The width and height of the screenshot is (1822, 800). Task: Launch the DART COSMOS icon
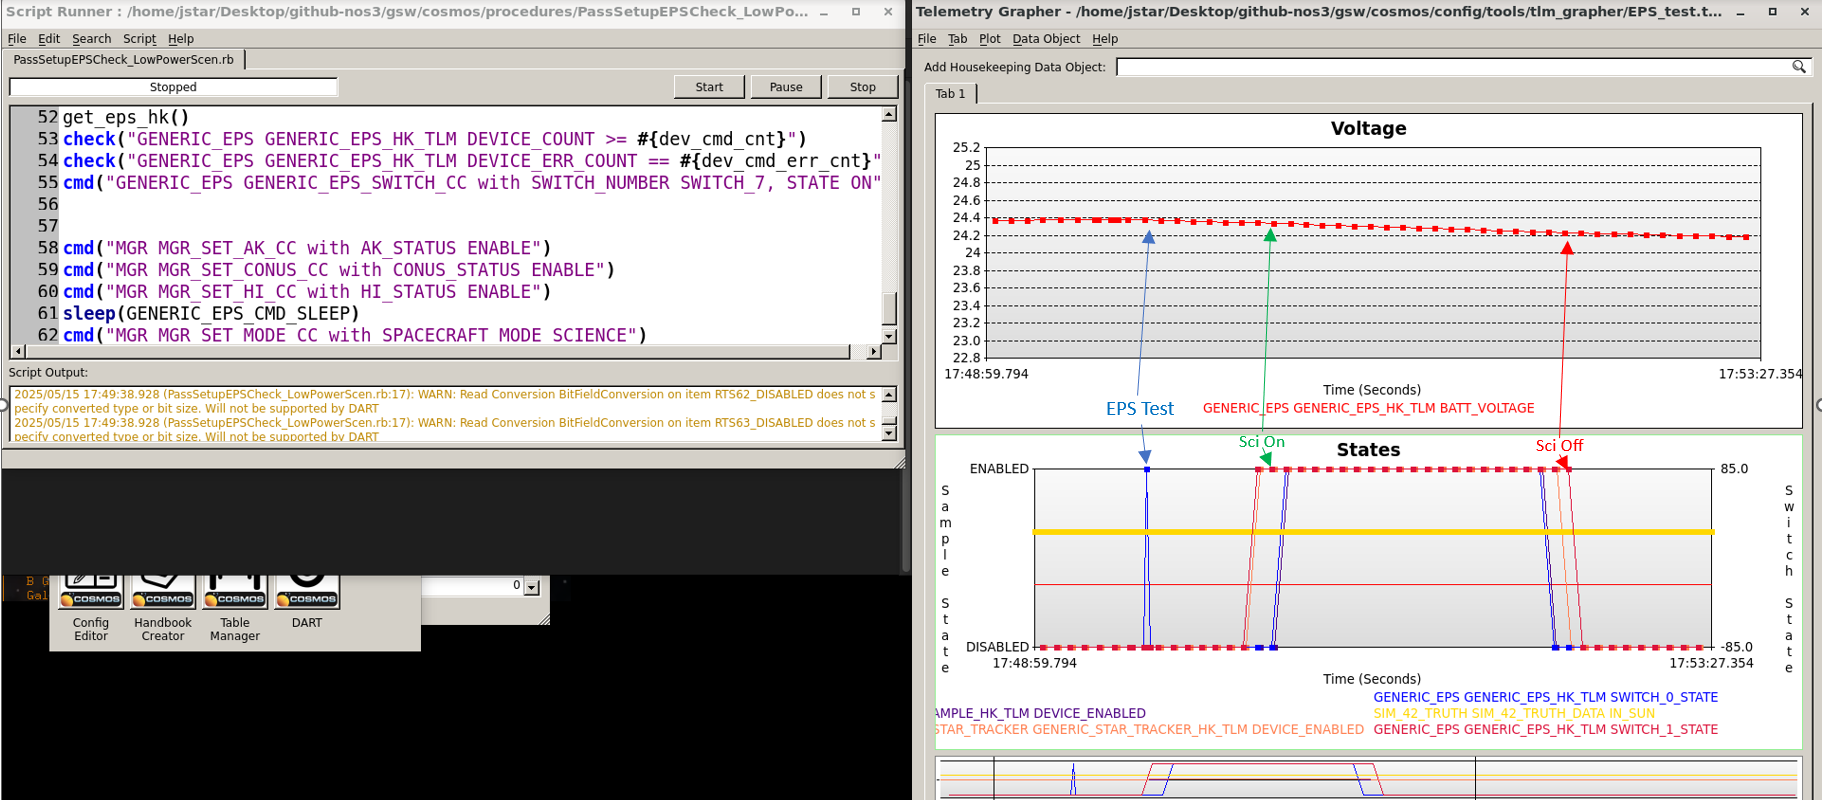[x=307, y=592]
